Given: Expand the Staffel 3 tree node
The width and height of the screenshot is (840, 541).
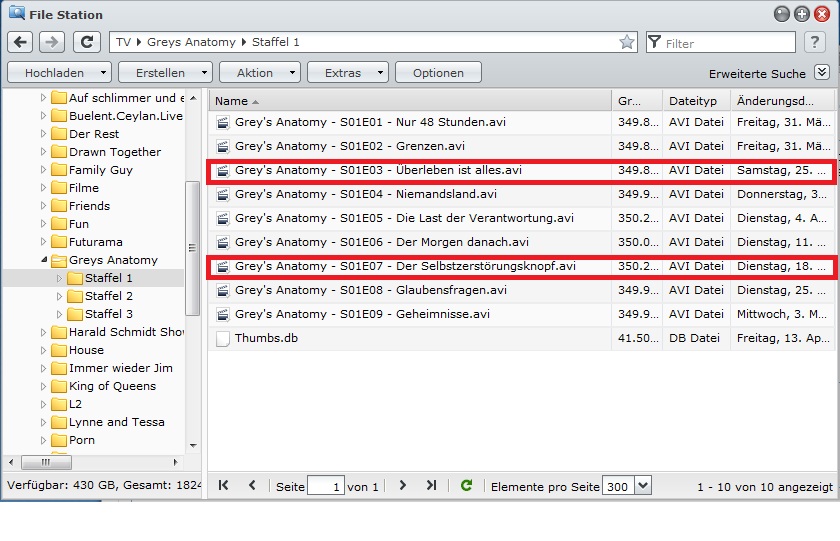Looking at the screenshot, I should pyautogui.click(x=59, y=314).
